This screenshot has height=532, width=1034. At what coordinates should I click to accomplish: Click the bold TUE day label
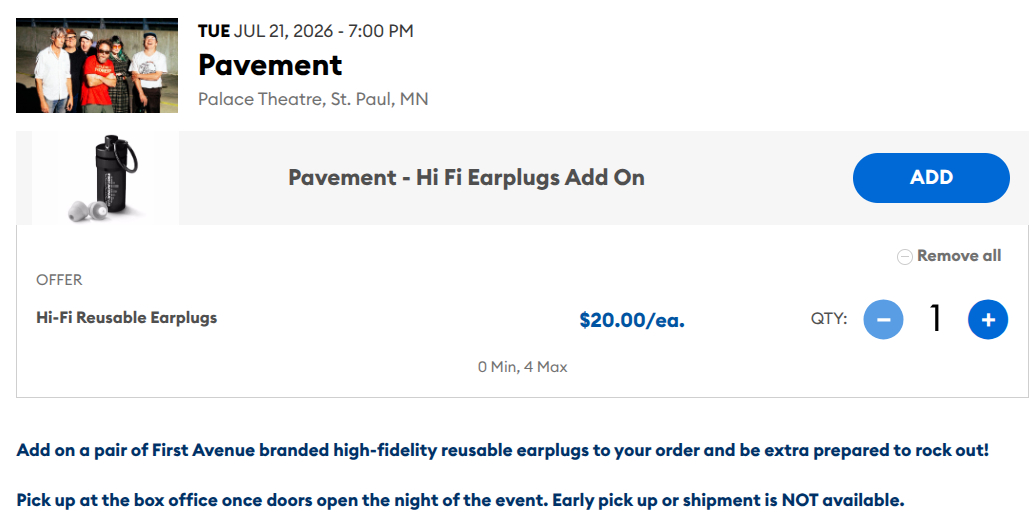pos(214,31)
